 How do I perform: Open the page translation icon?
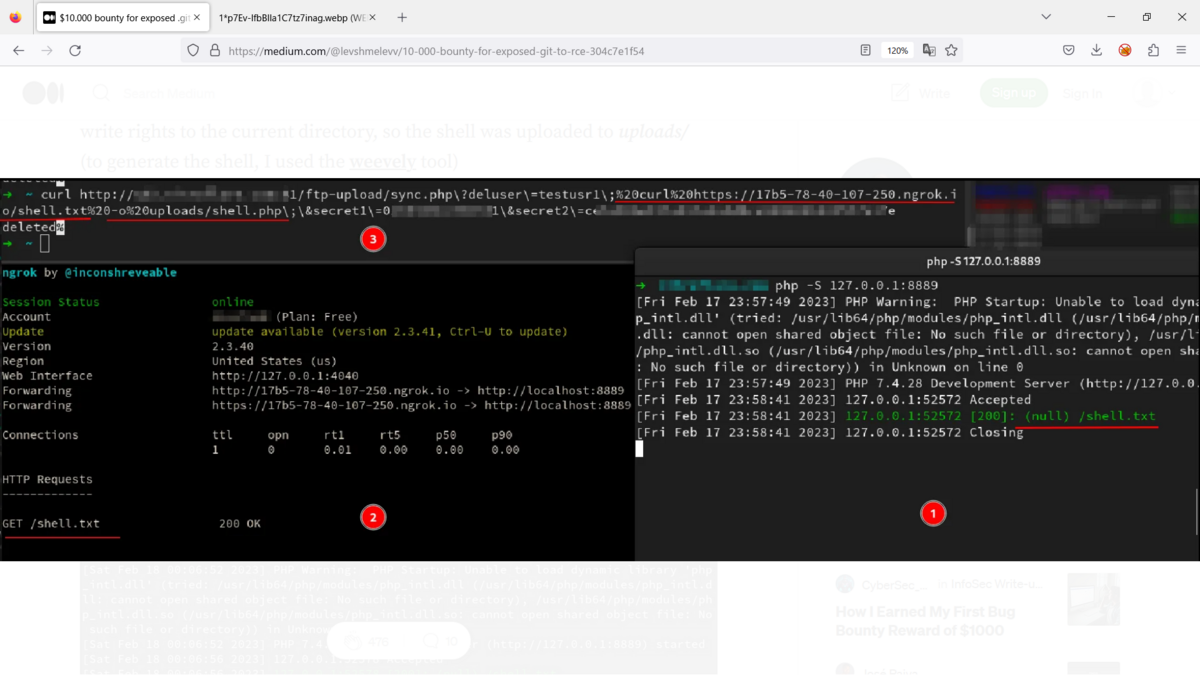929,50
